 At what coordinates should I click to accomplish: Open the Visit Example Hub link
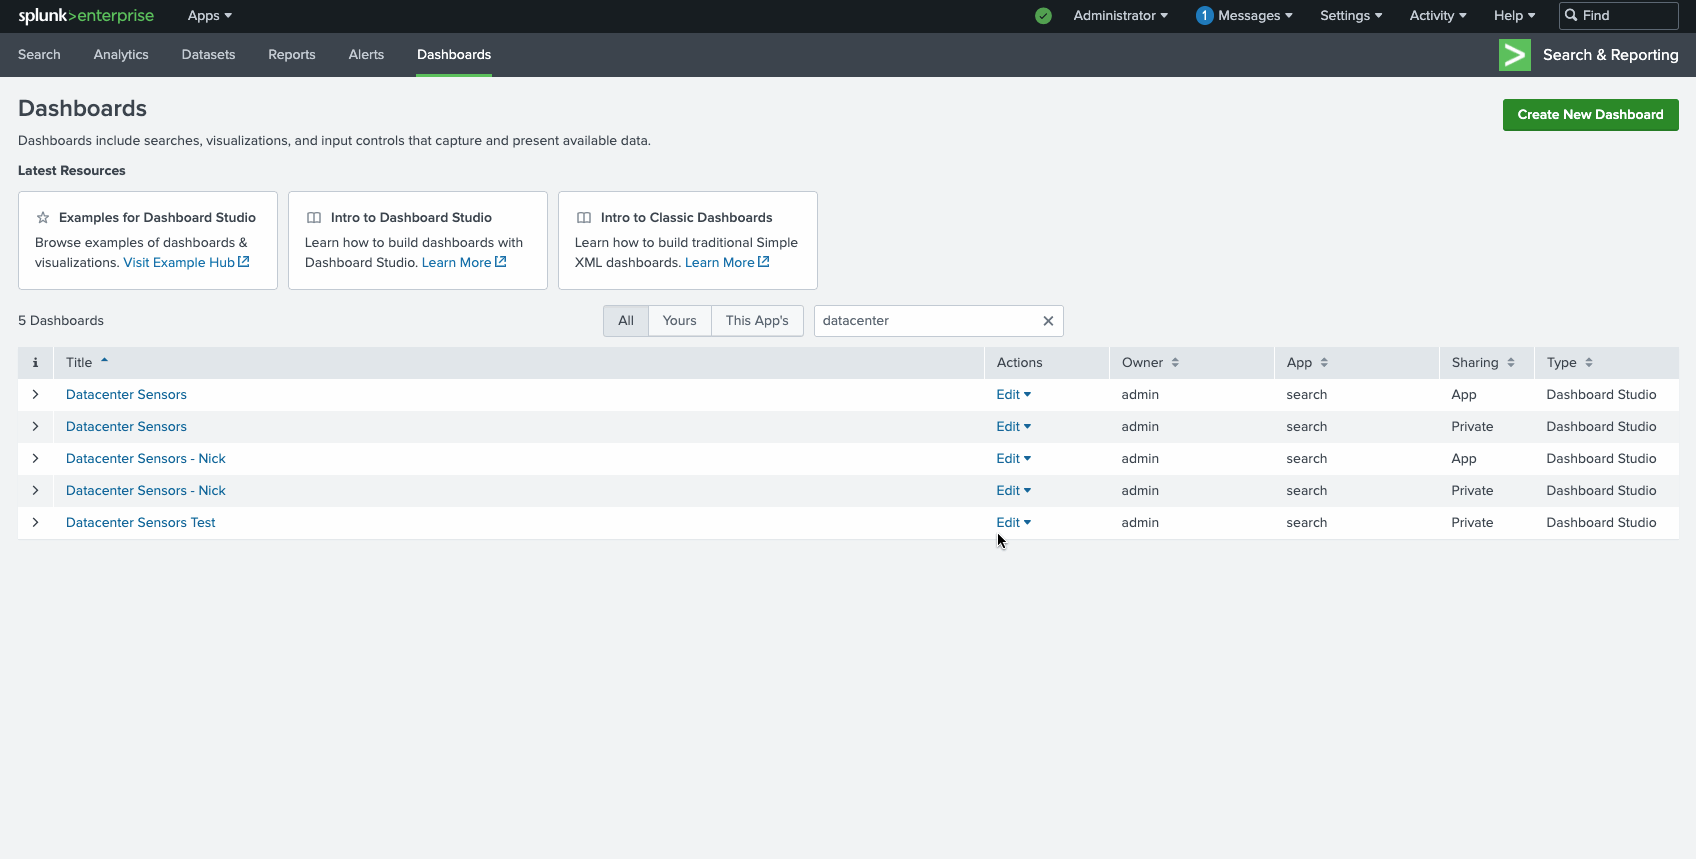(x=185, y=263)
